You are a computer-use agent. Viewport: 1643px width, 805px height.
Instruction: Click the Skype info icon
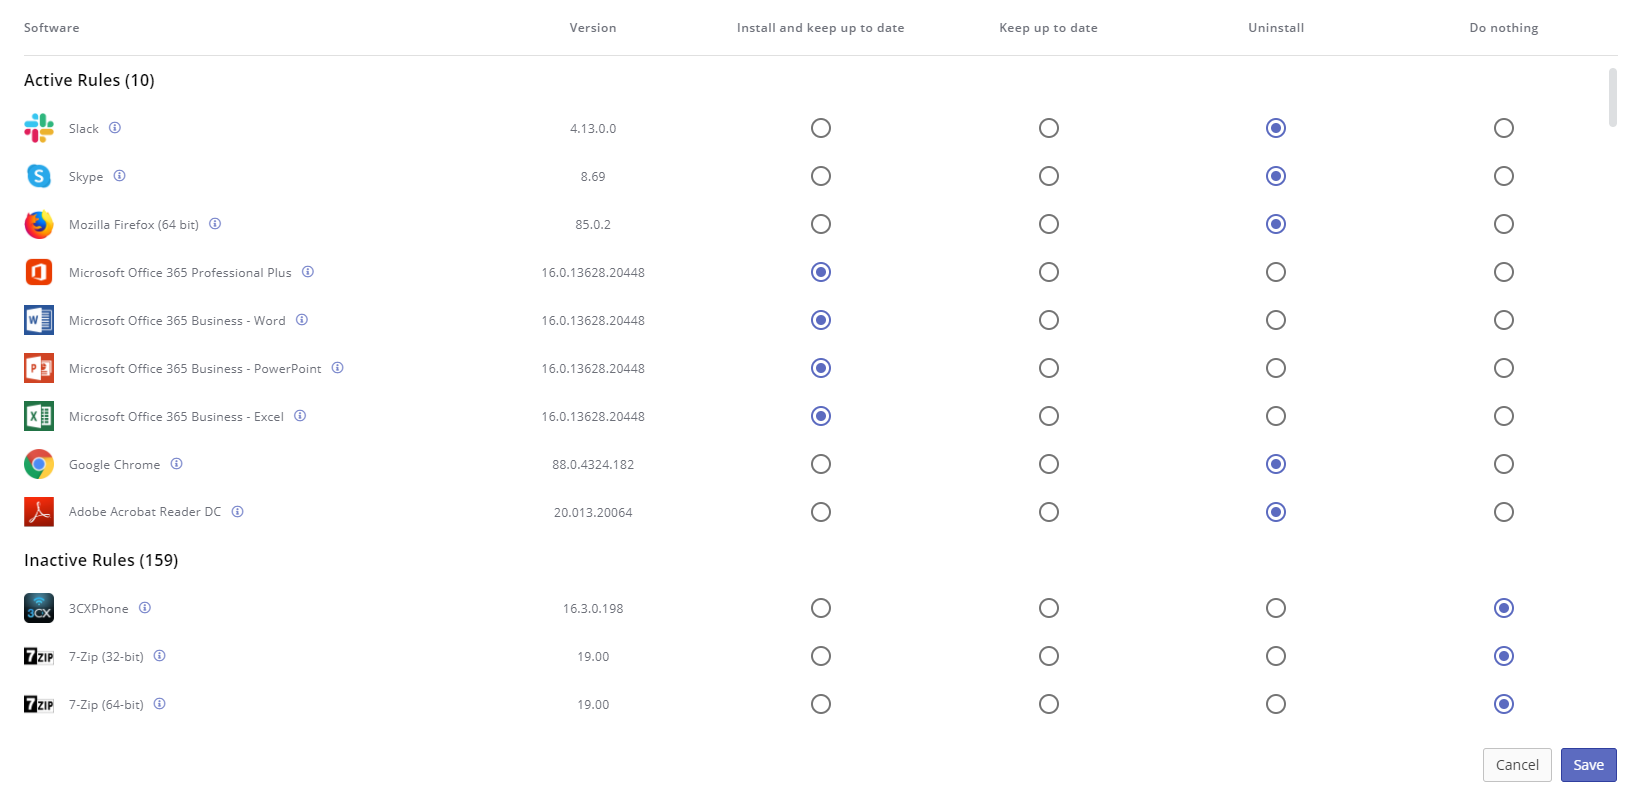coord(119,176)
